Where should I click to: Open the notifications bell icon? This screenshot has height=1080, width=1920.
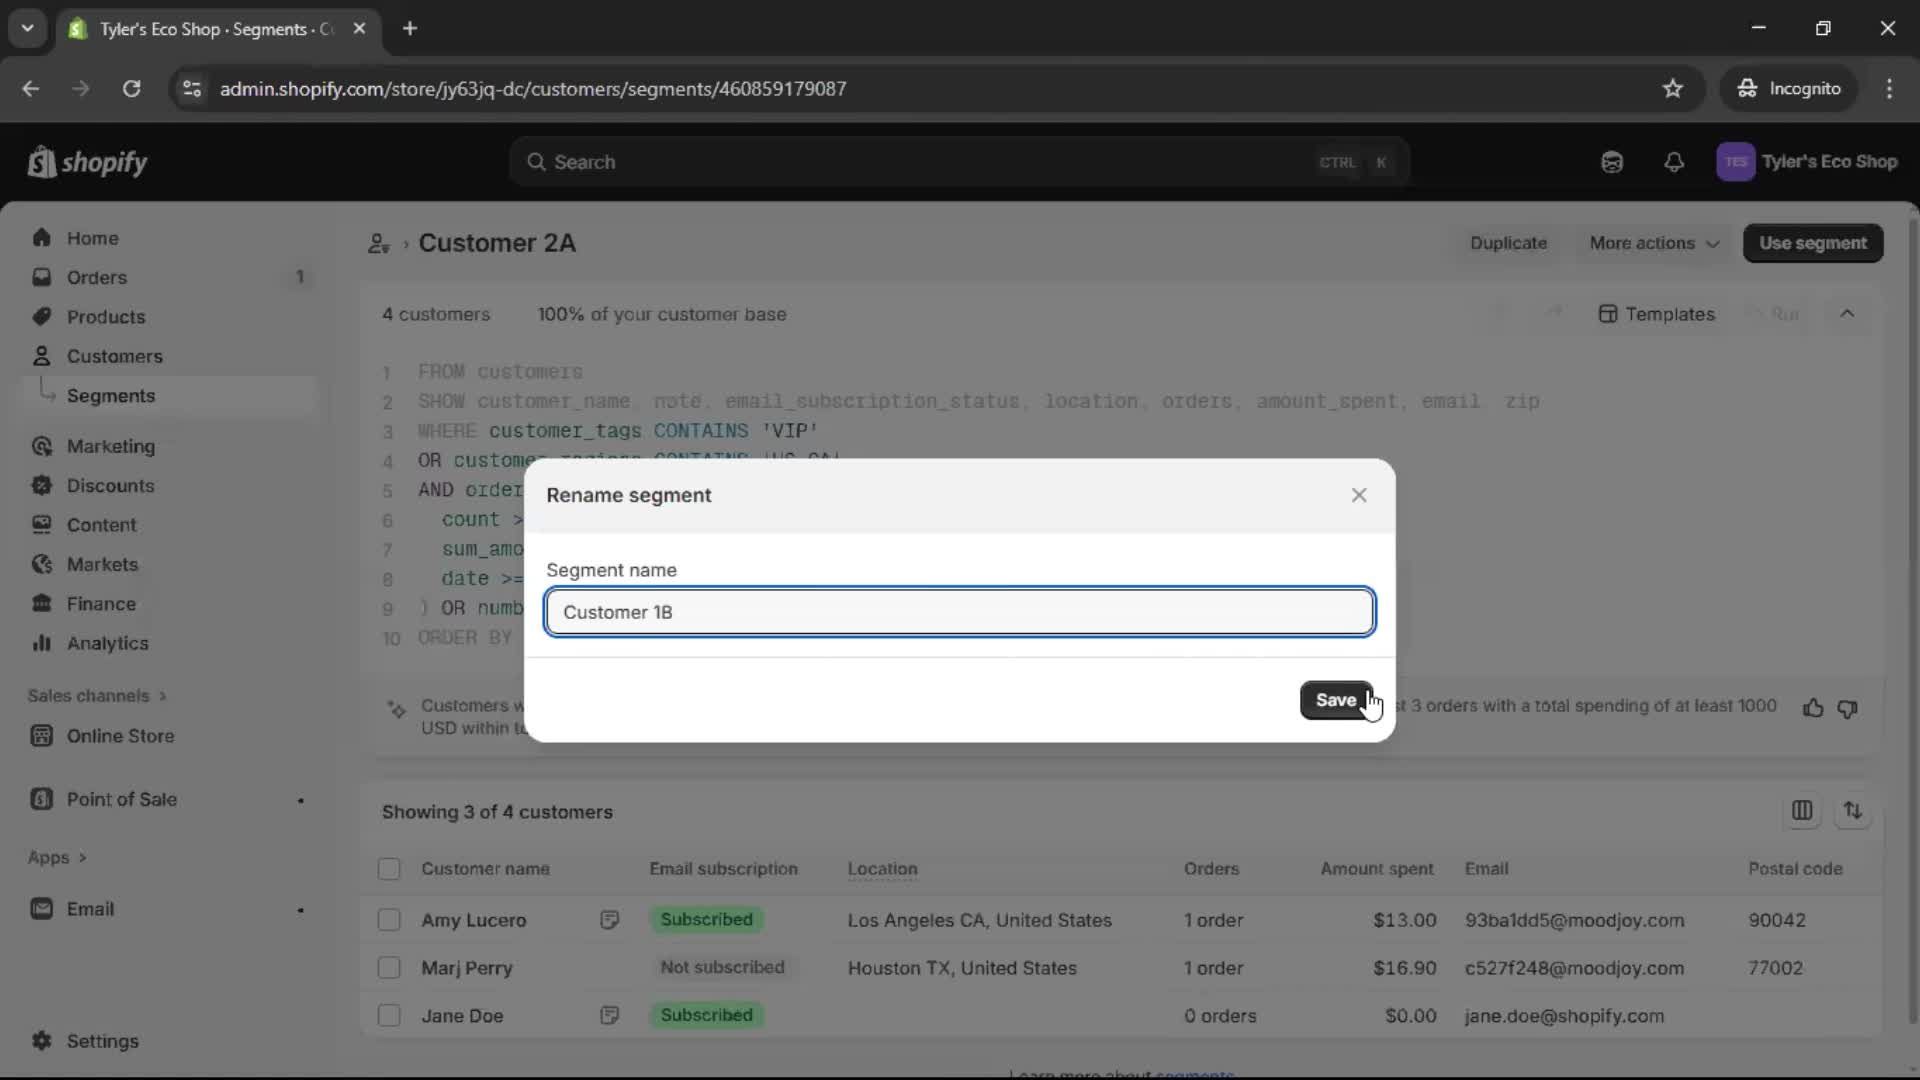coord(1674,162)
